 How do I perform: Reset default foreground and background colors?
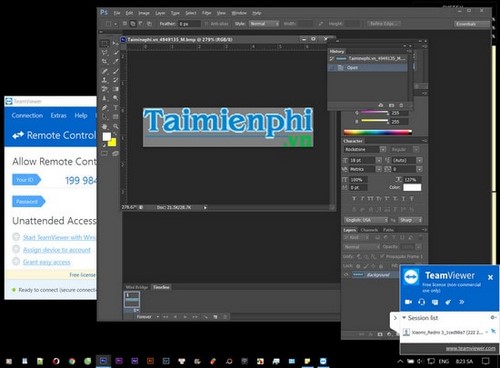tap(104, 145)
